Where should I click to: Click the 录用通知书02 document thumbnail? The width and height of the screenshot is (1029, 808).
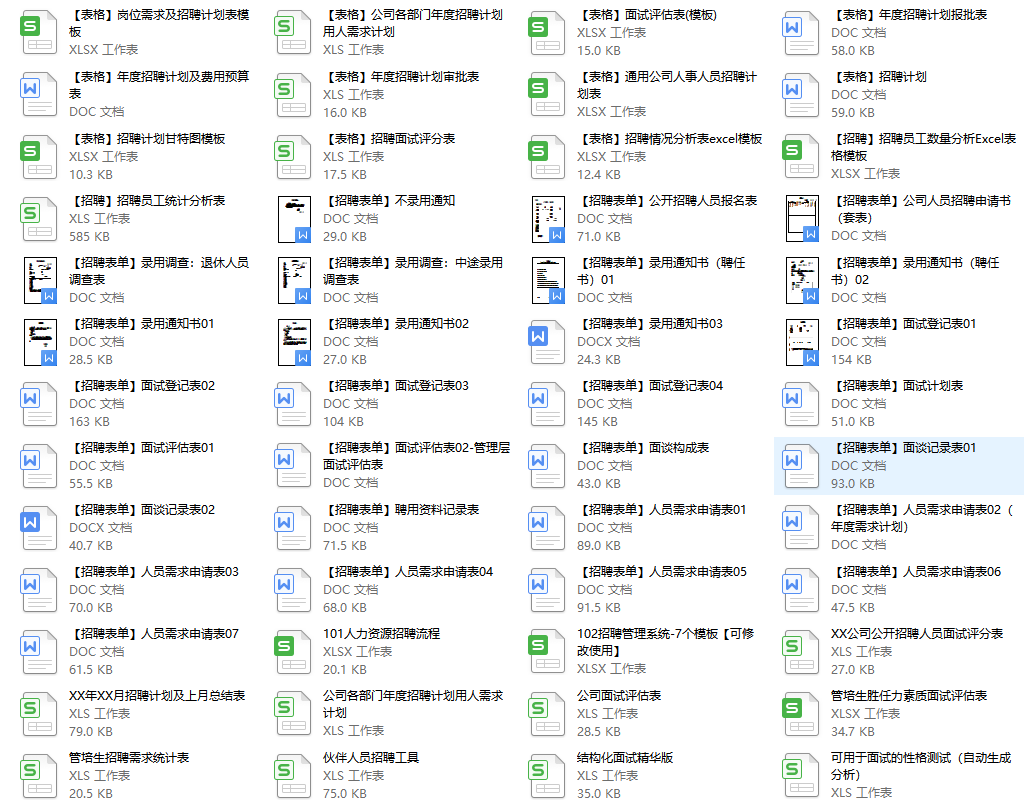click(x=294, y=343)
